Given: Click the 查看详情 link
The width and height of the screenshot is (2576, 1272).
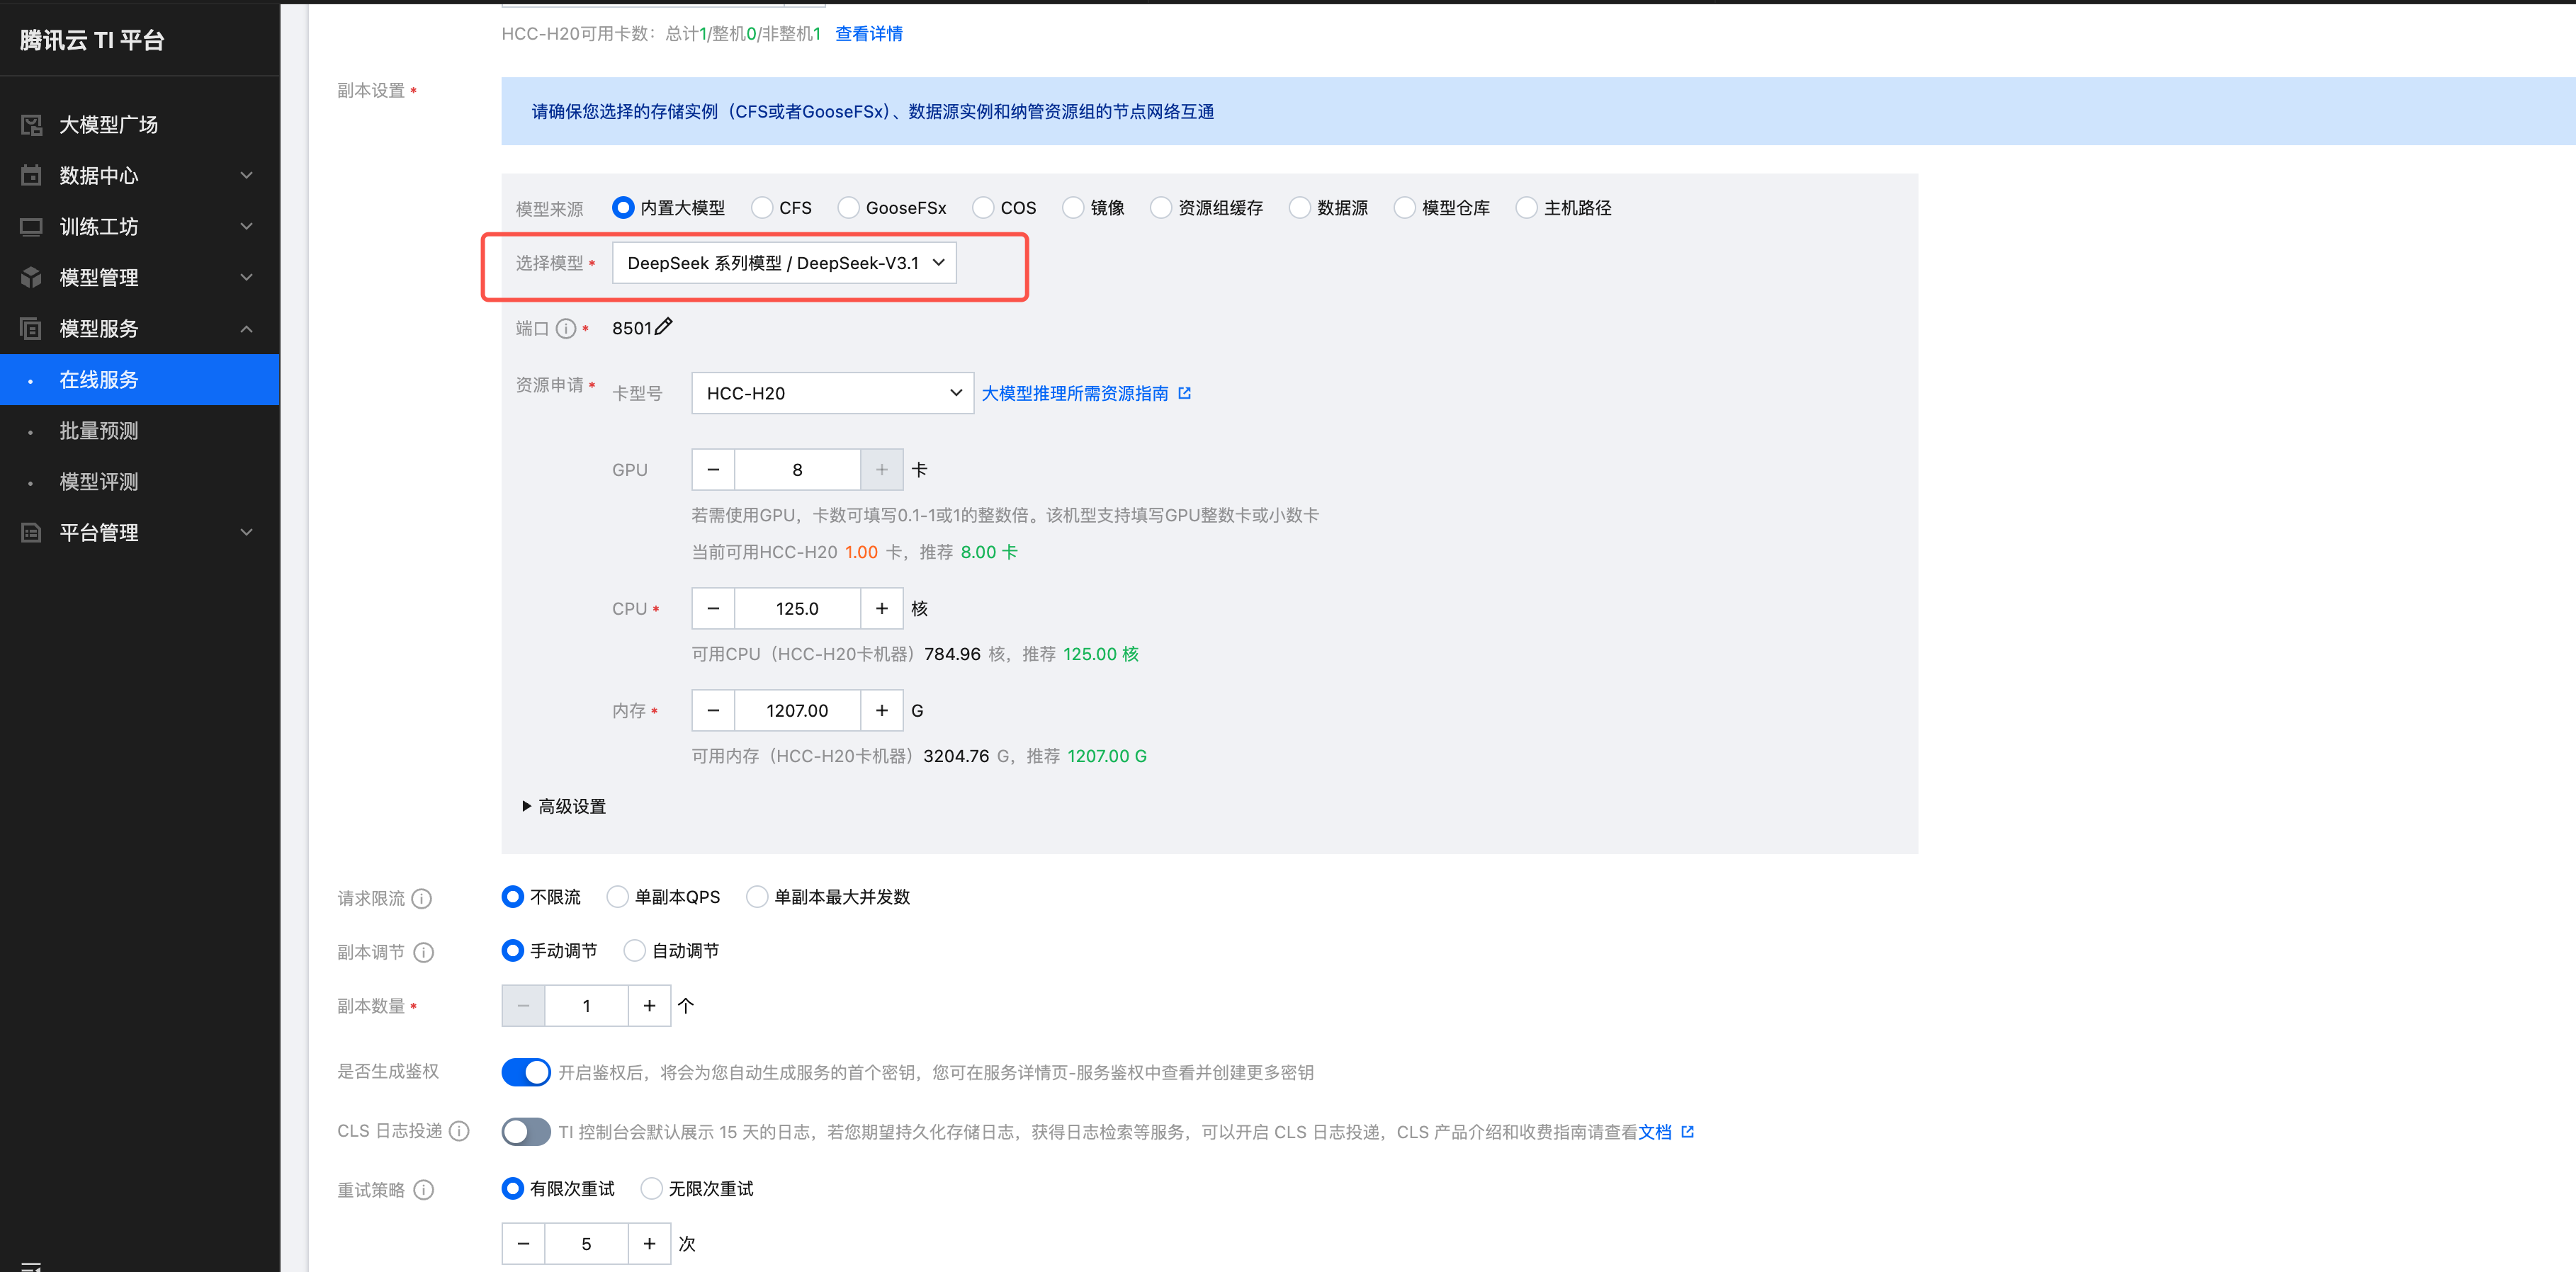Looking at the screenshot, I should (868, 34).
